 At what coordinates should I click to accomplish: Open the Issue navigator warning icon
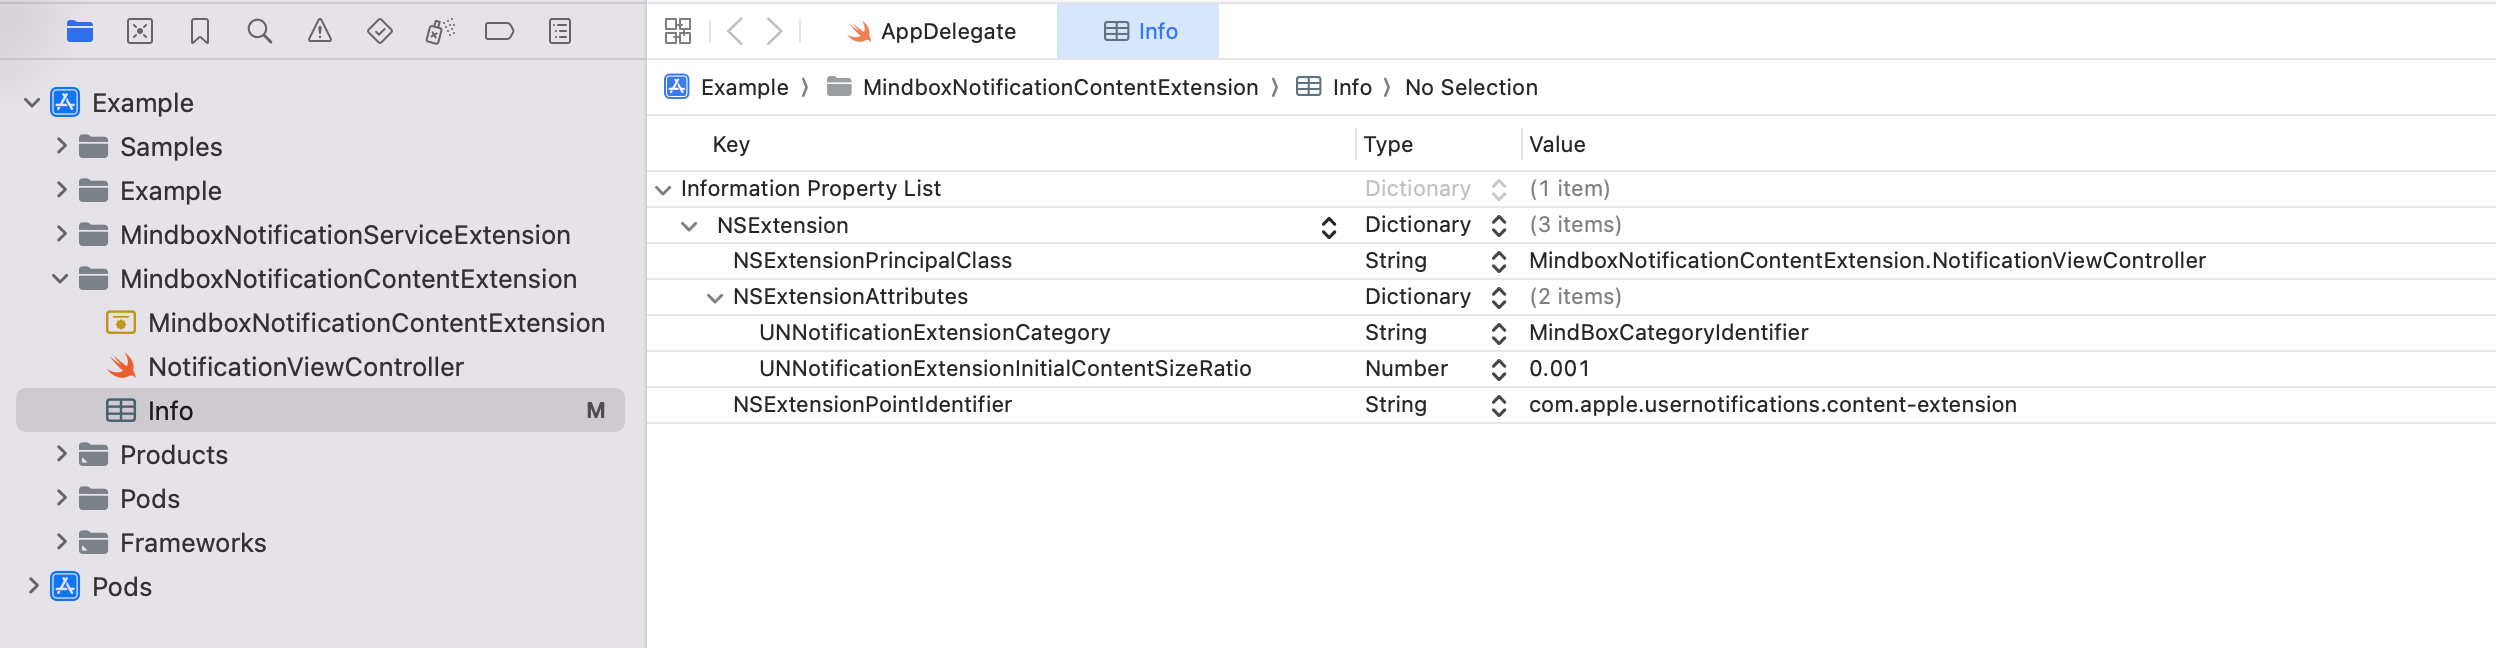click(x=320, y=32)
